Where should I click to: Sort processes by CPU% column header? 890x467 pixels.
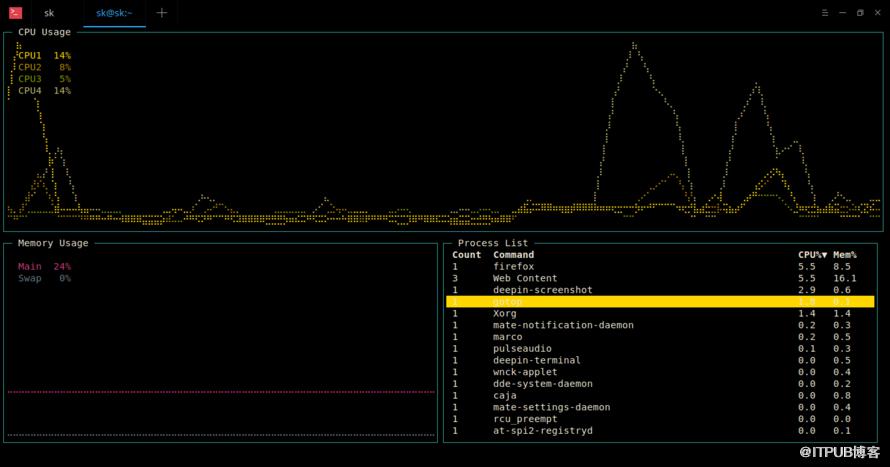[x=812, y=255]
